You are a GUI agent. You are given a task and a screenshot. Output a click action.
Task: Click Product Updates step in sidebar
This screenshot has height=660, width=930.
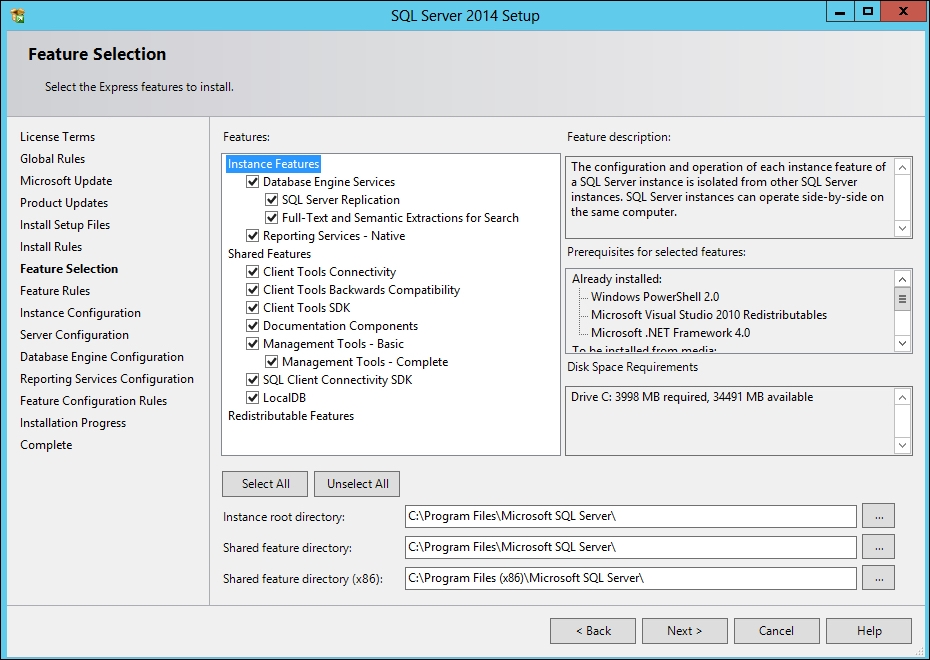(64, 203)
